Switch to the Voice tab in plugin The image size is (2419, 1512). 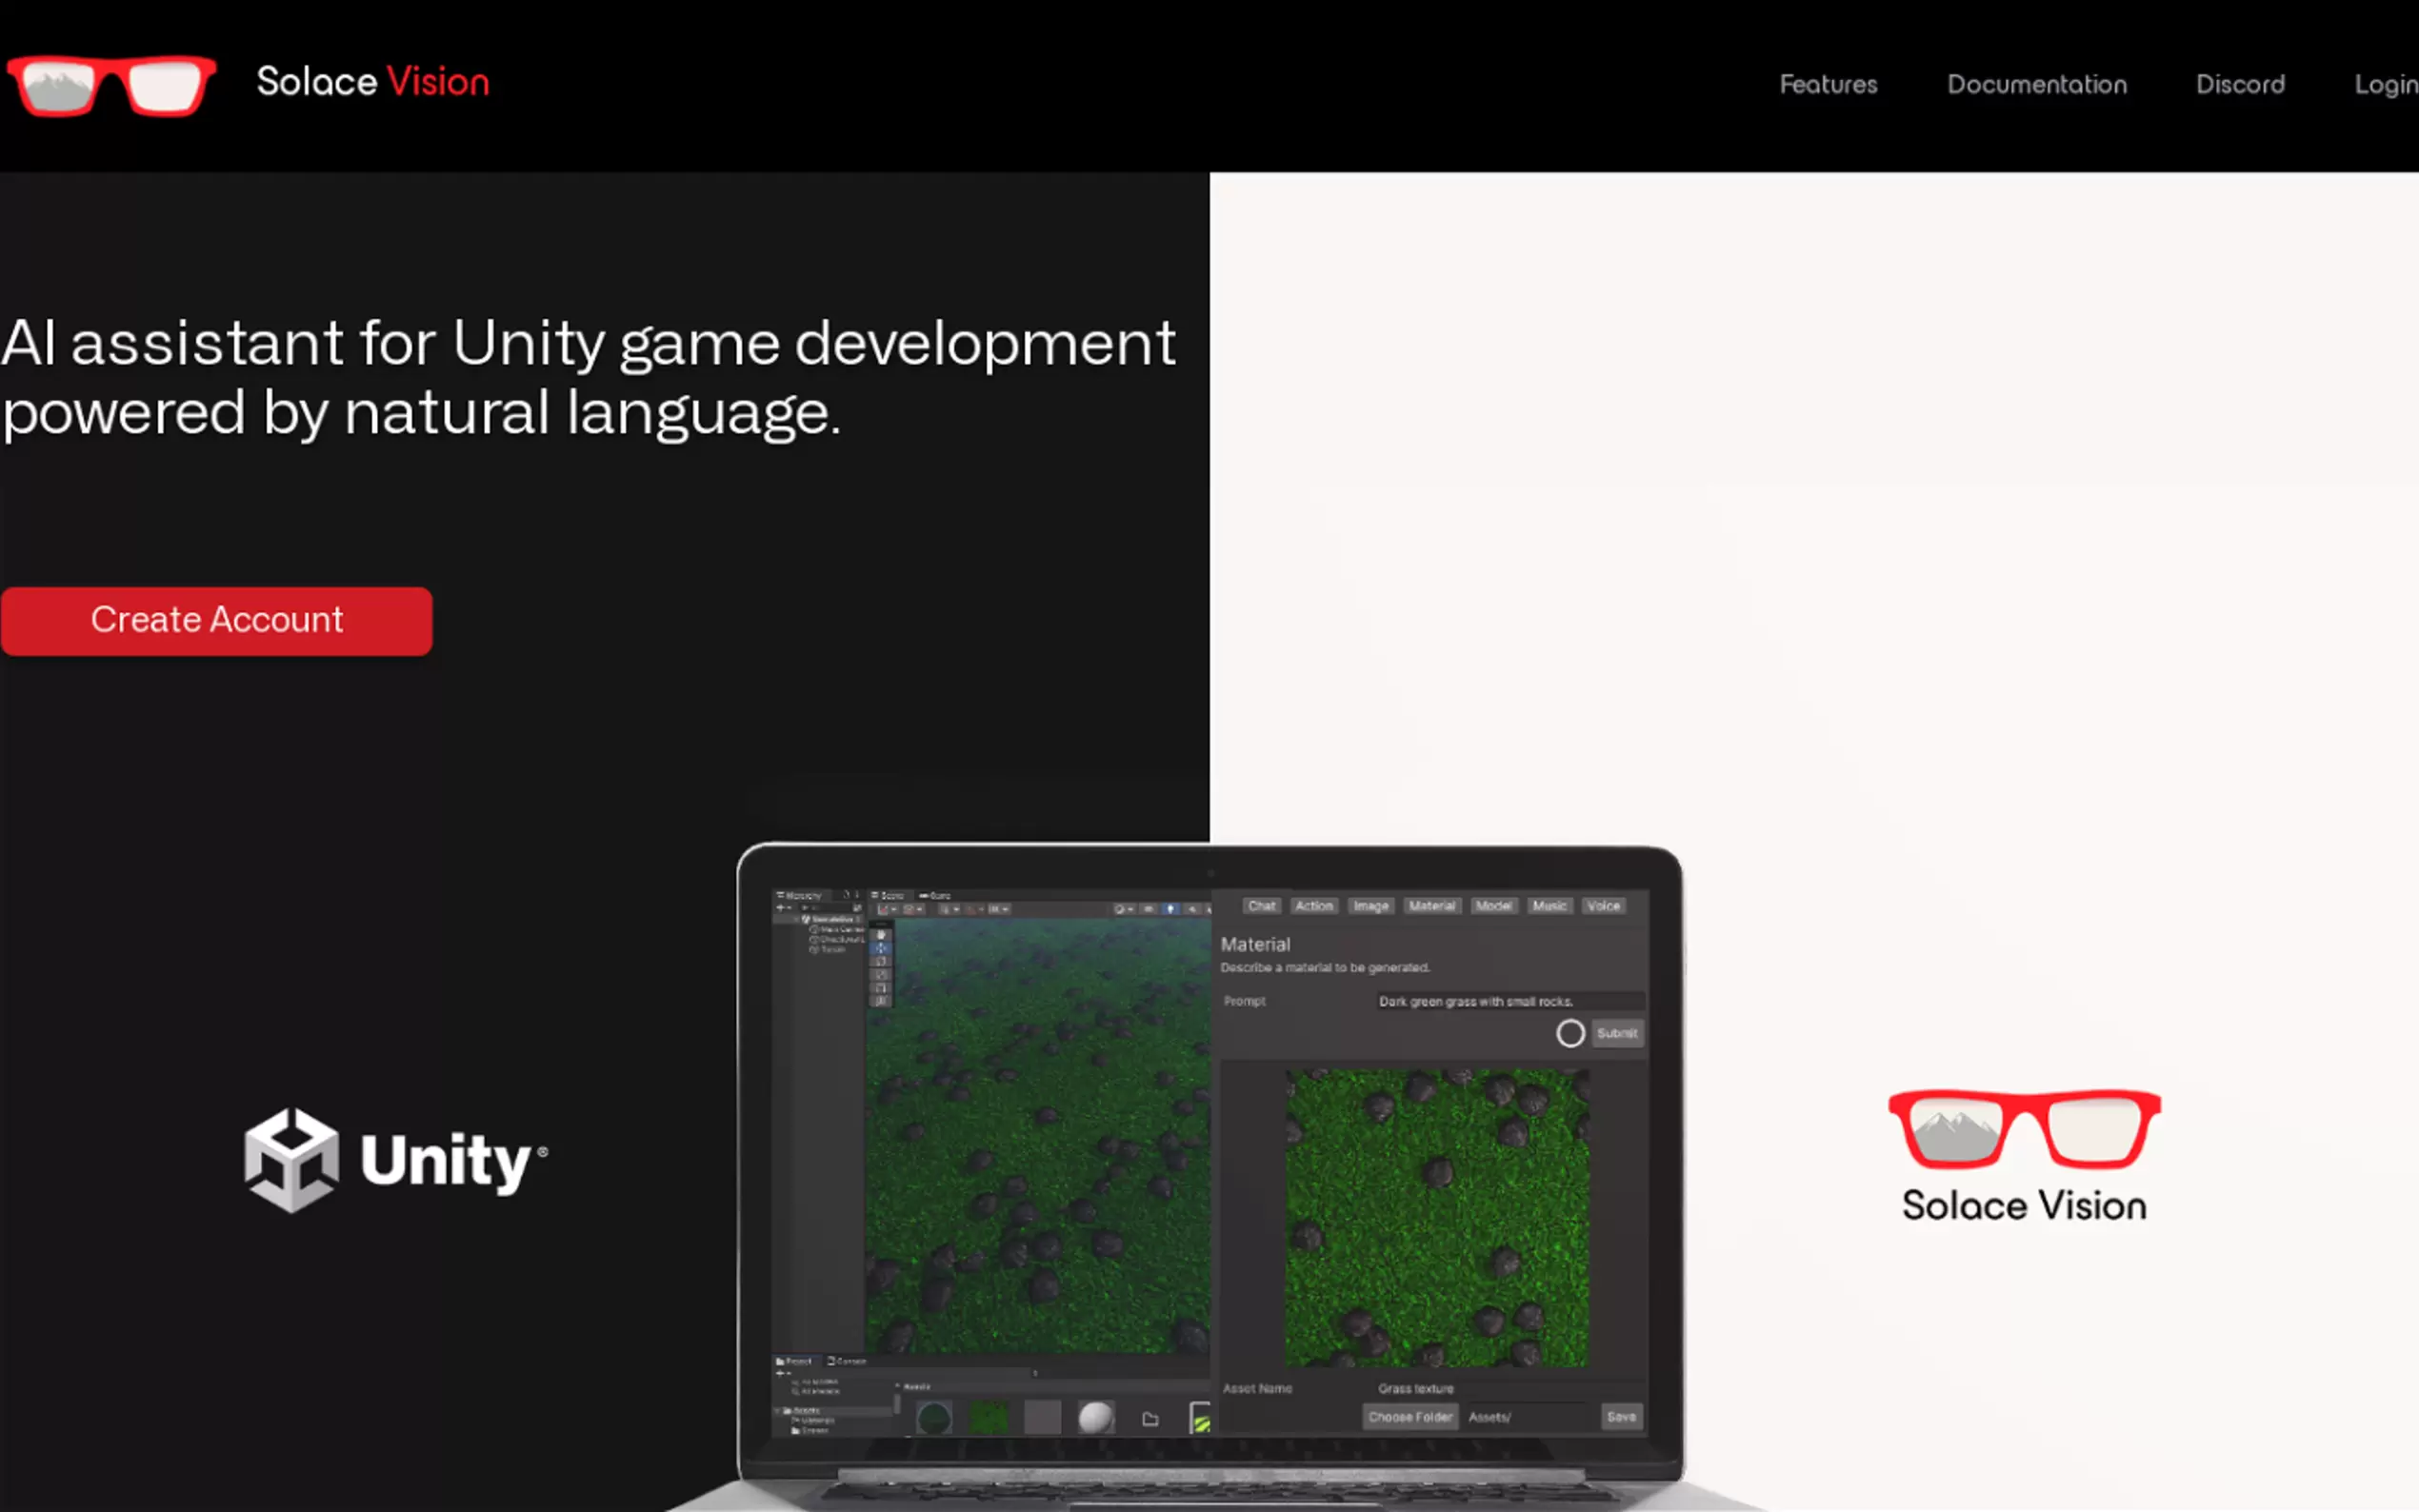tap(1603, 906)
